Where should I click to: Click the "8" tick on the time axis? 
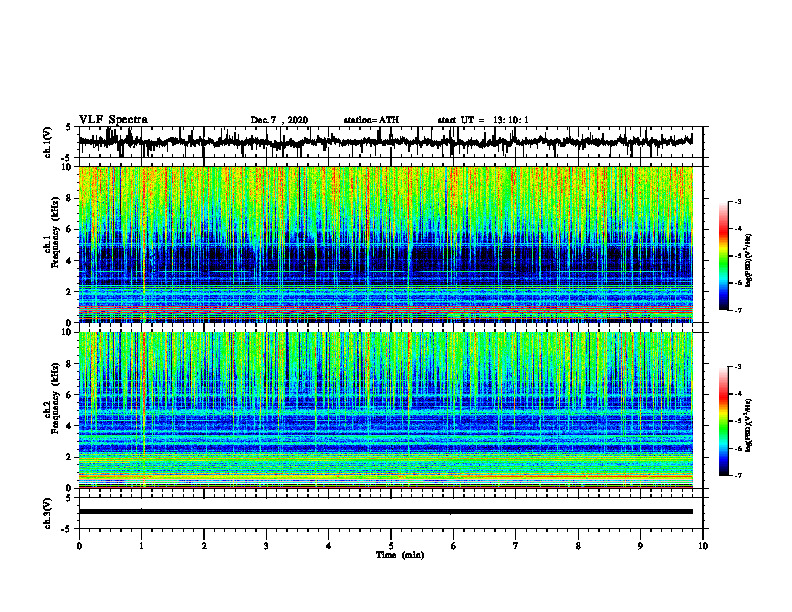pos(578,546)
